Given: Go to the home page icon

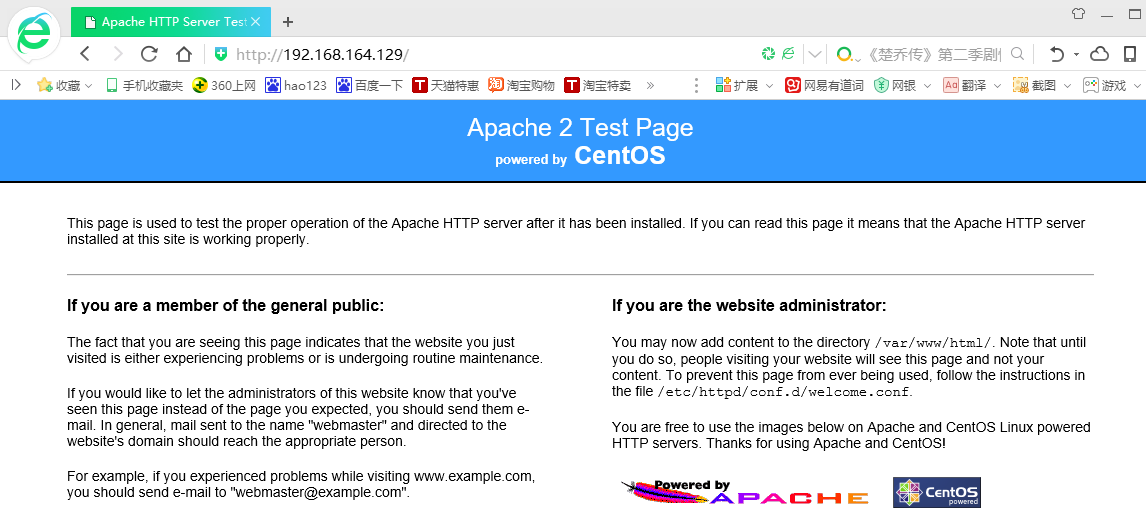Looking at the screenshot, I should (183, 54).
